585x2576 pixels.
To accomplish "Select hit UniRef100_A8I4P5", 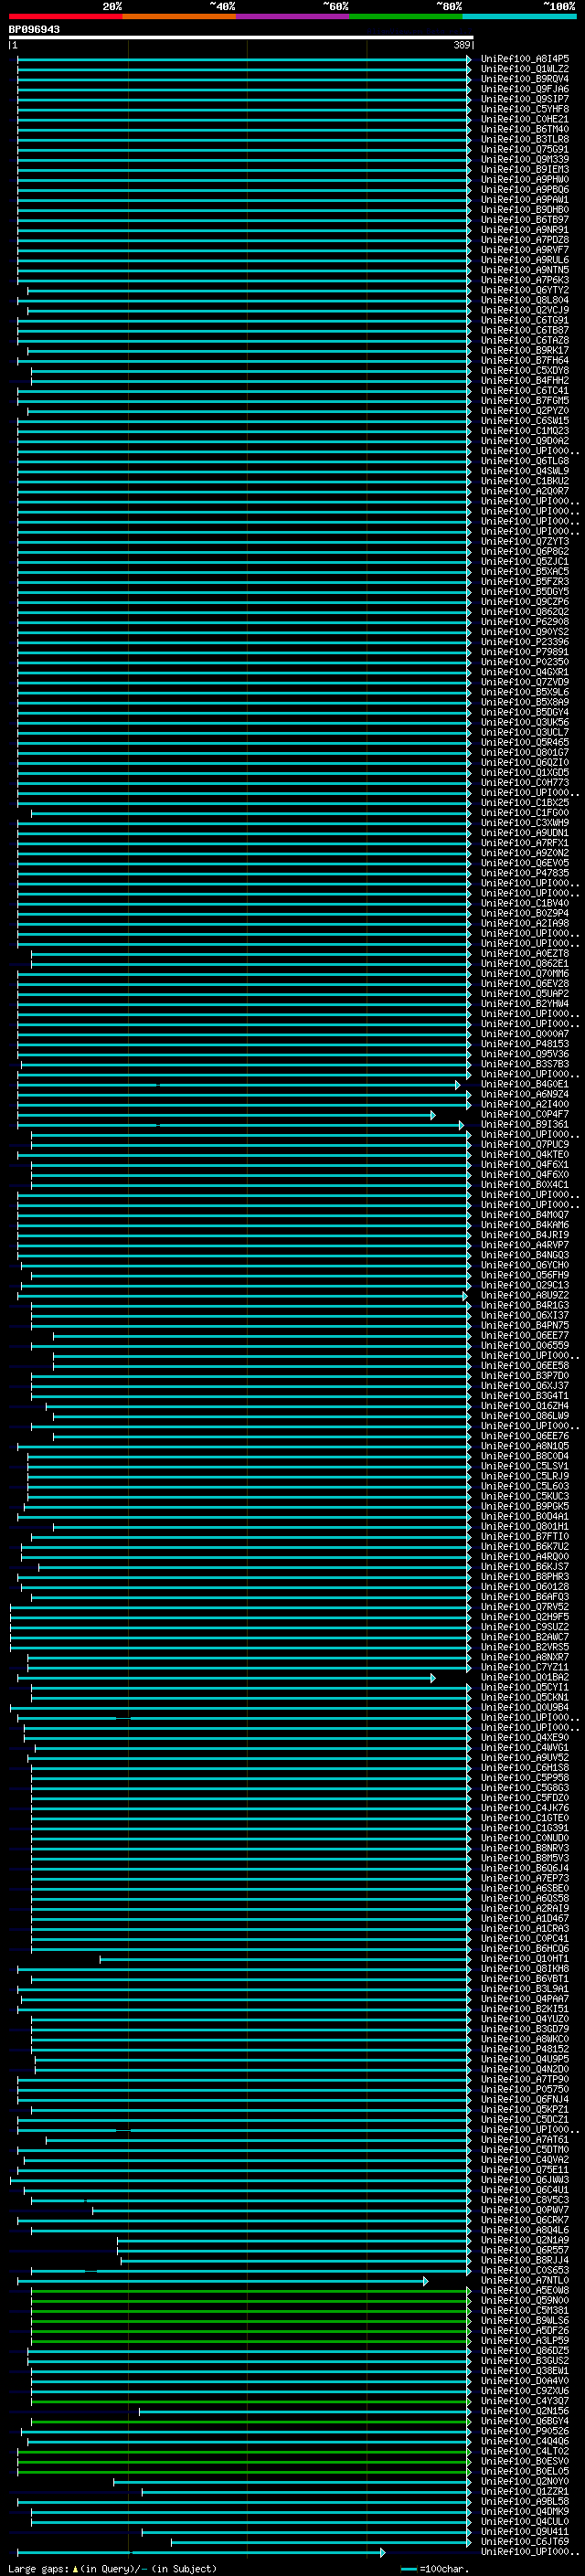I will coord(525,59).
